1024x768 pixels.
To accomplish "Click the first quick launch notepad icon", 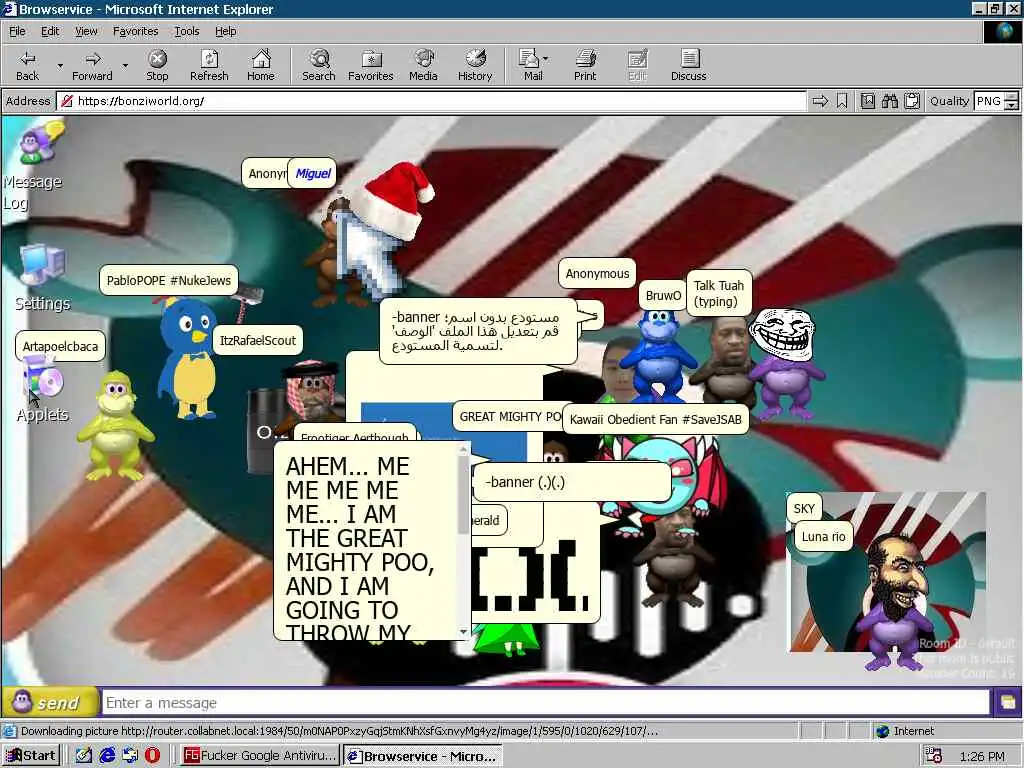I will pos(84,756).
